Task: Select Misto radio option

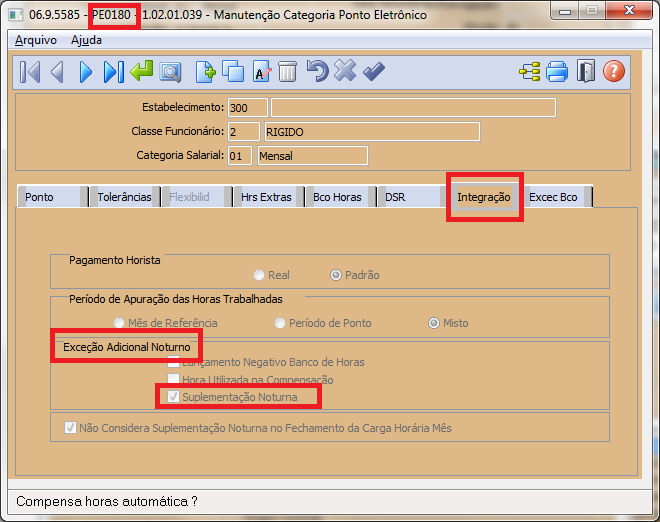Action: click(x=434, y=323)
